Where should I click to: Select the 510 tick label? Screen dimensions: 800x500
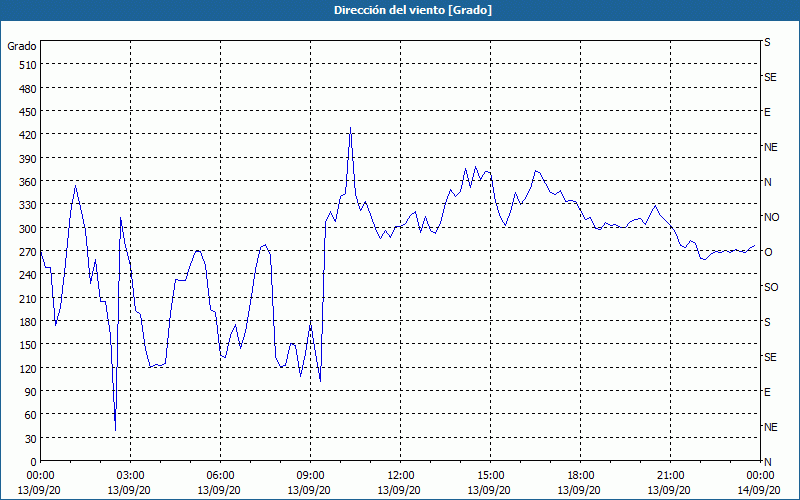pos(28,65)
